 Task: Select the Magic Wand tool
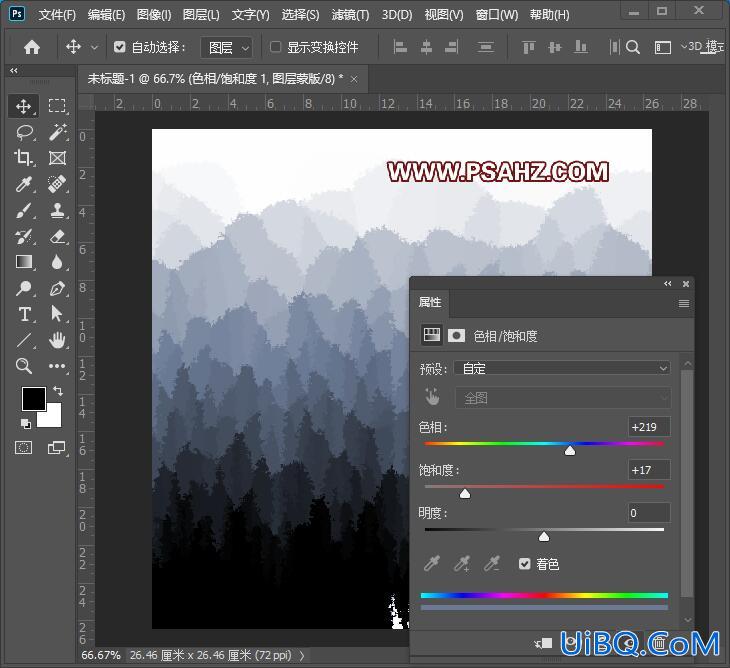(57, 132)
